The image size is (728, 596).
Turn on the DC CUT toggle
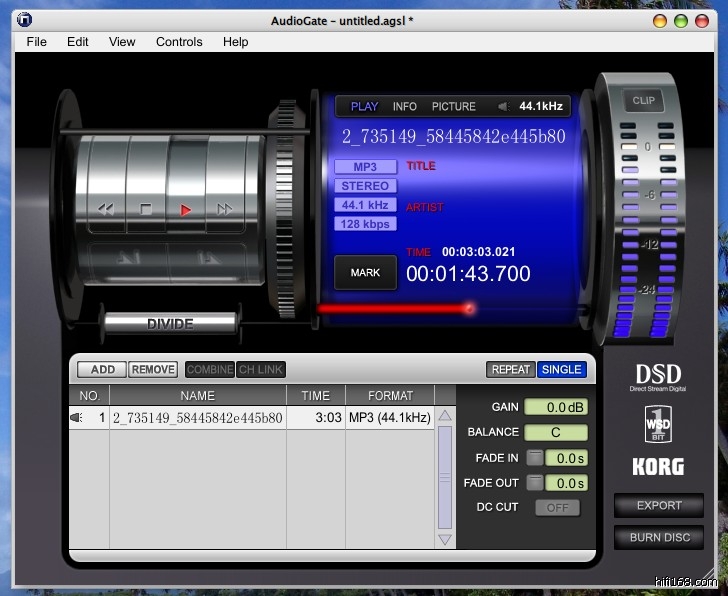[x=557, y=507]
